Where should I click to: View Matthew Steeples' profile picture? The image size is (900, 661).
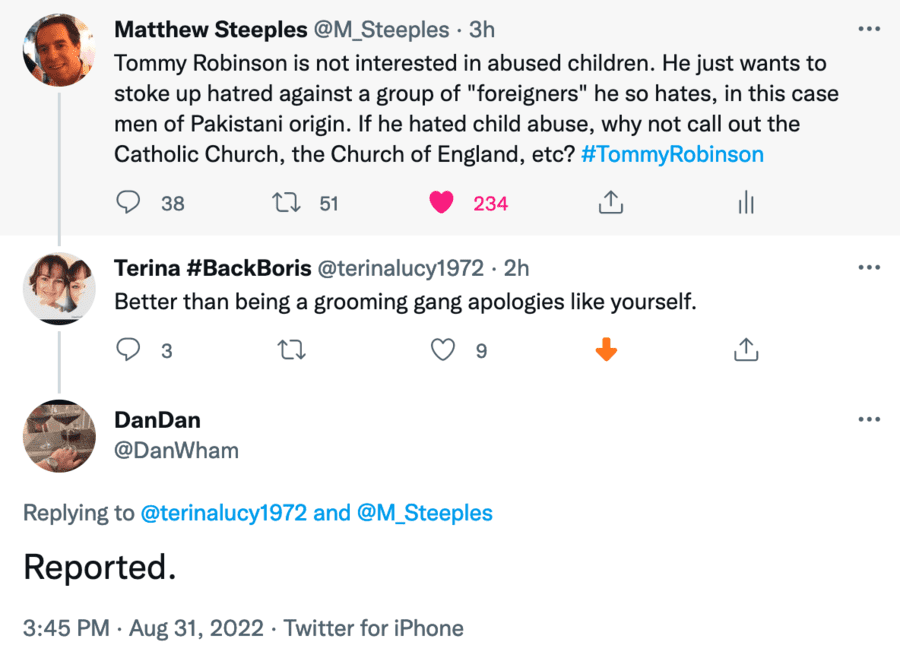pyautogui.click(x=59, y=52)
